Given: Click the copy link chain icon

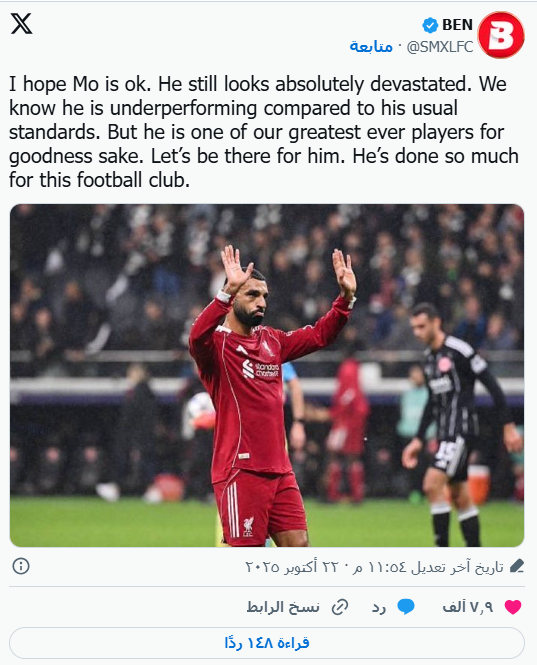Looking at the screenshot, I should point(340,607).
